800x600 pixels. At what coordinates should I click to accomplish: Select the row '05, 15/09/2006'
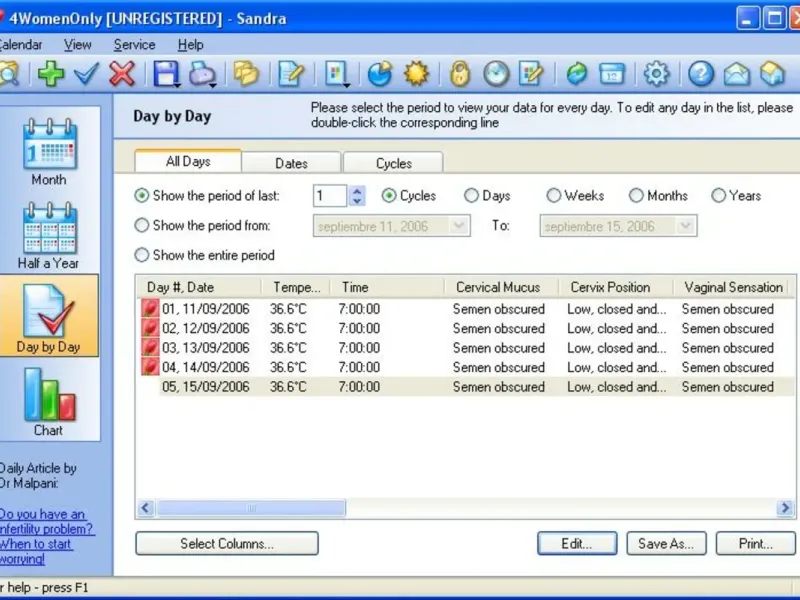pyautogui.click(x=467, y=387)
